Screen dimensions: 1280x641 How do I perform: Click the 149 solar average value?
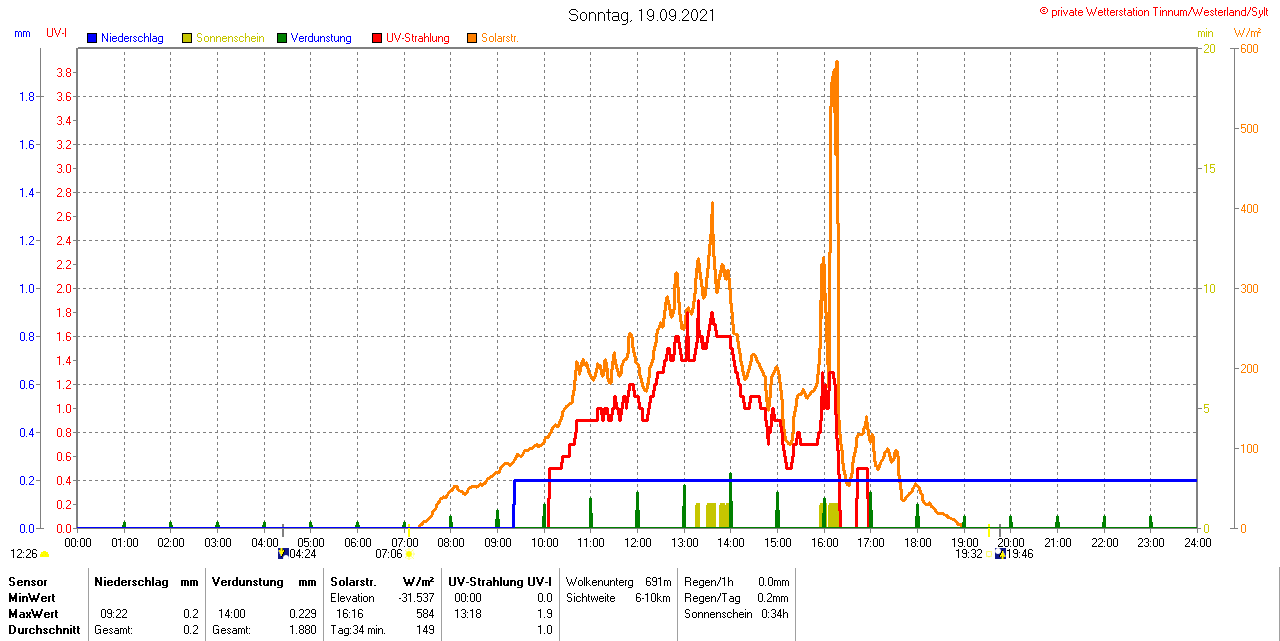click(425, 630)
